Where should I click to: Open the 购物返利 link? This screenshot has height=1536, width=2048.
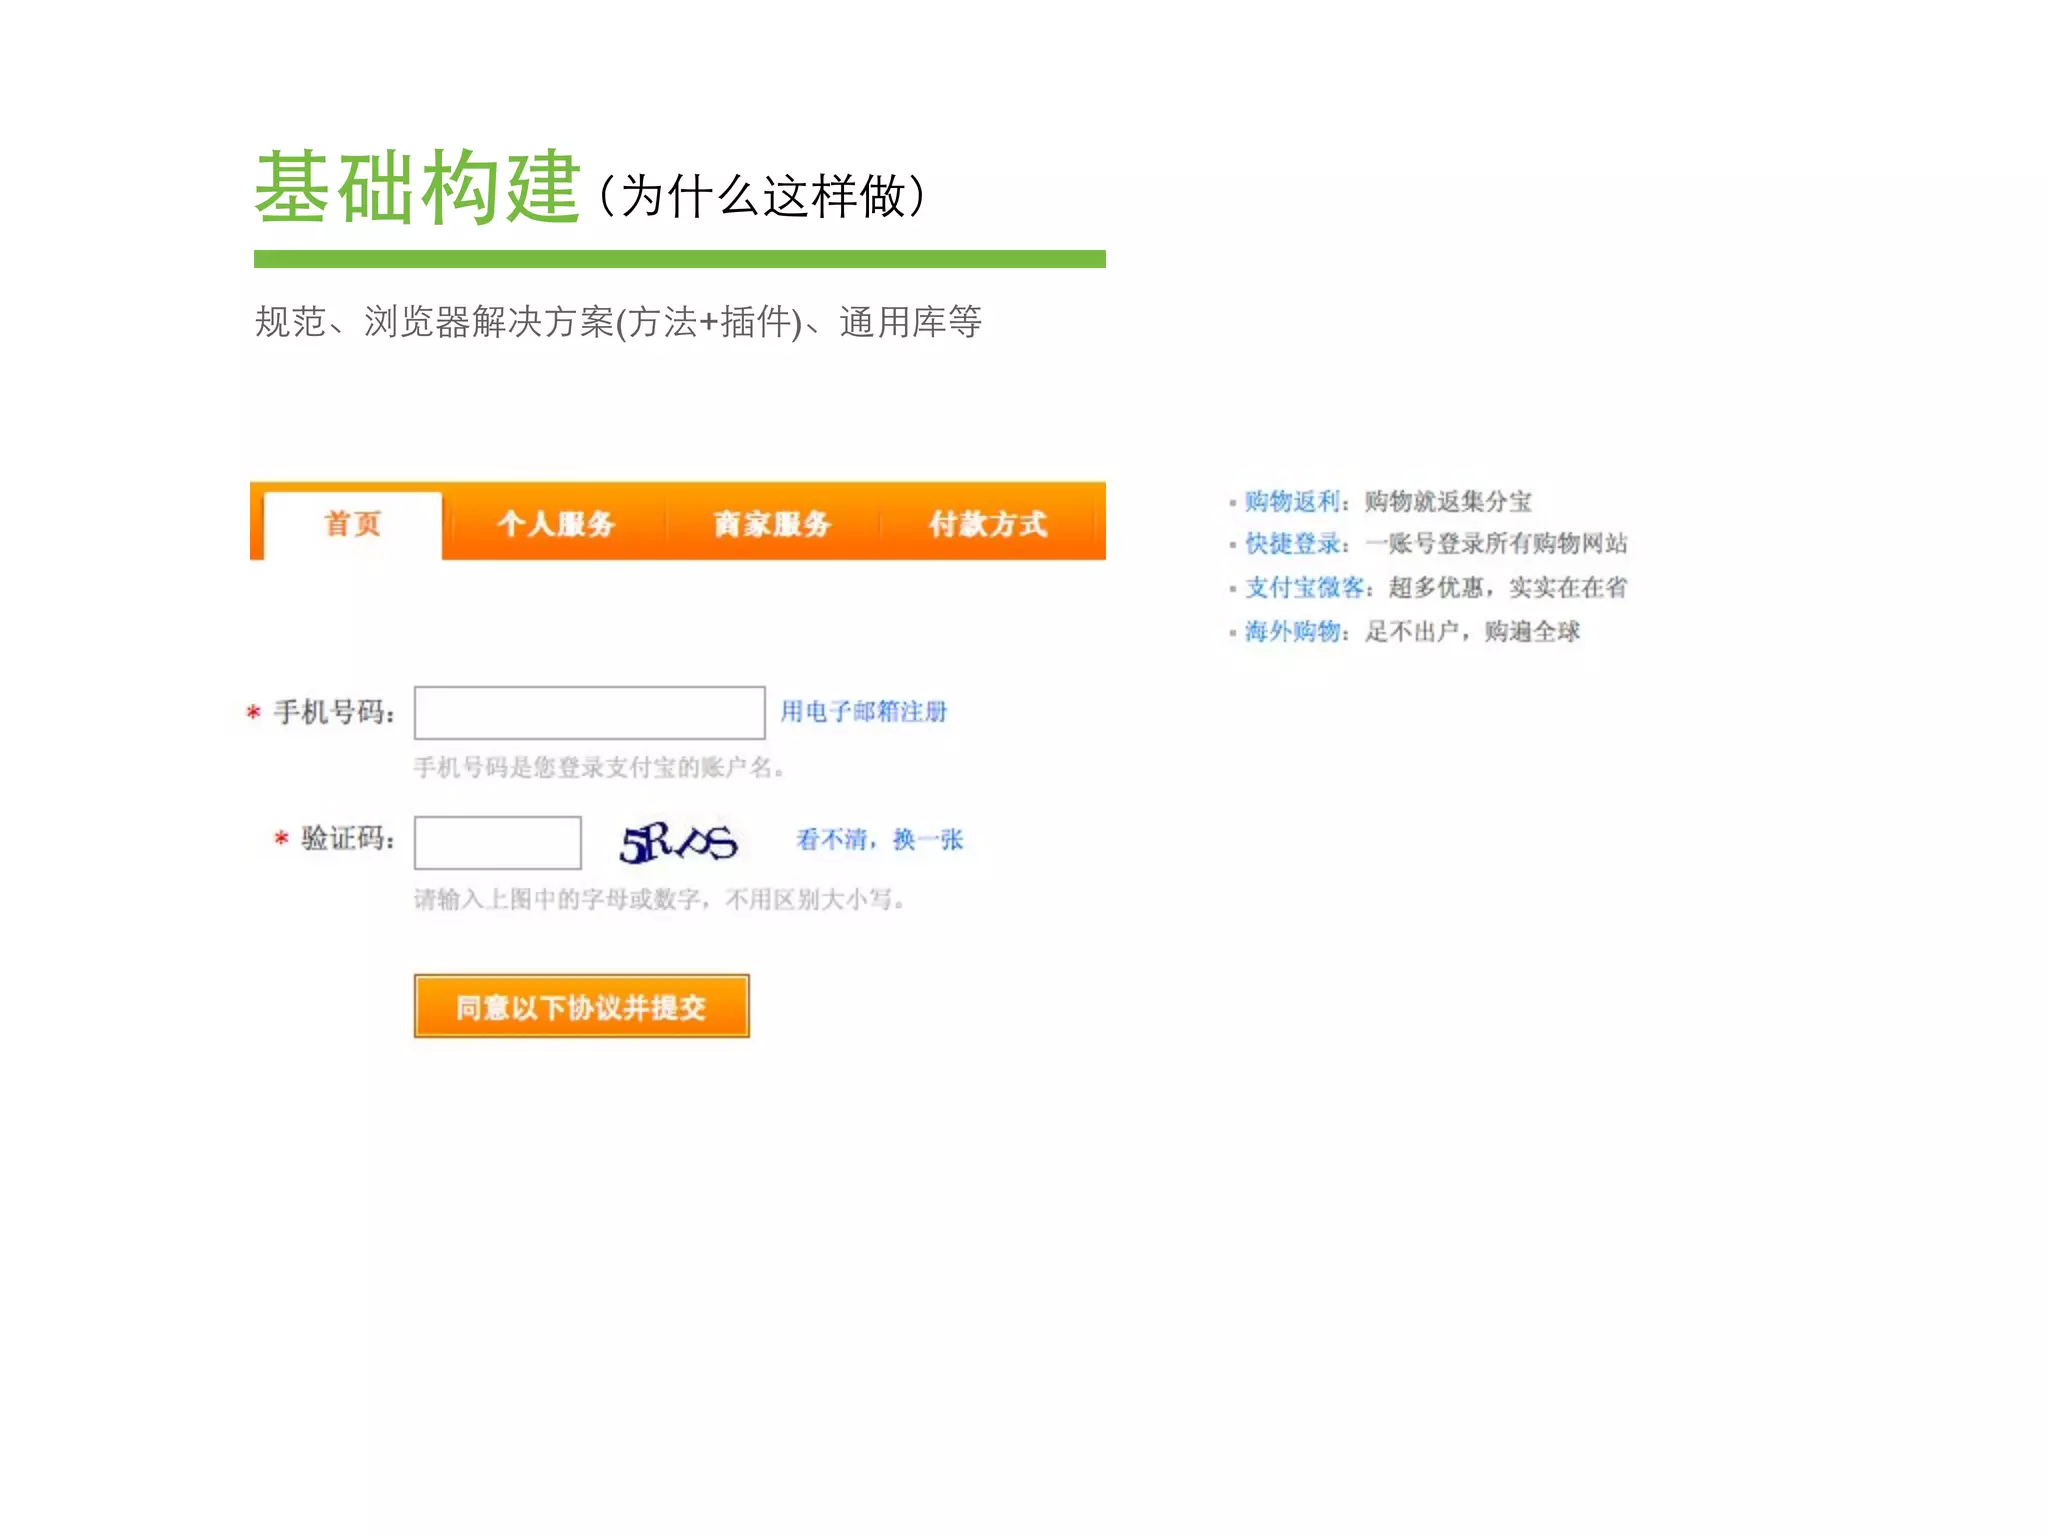(x=1292, y=501)
